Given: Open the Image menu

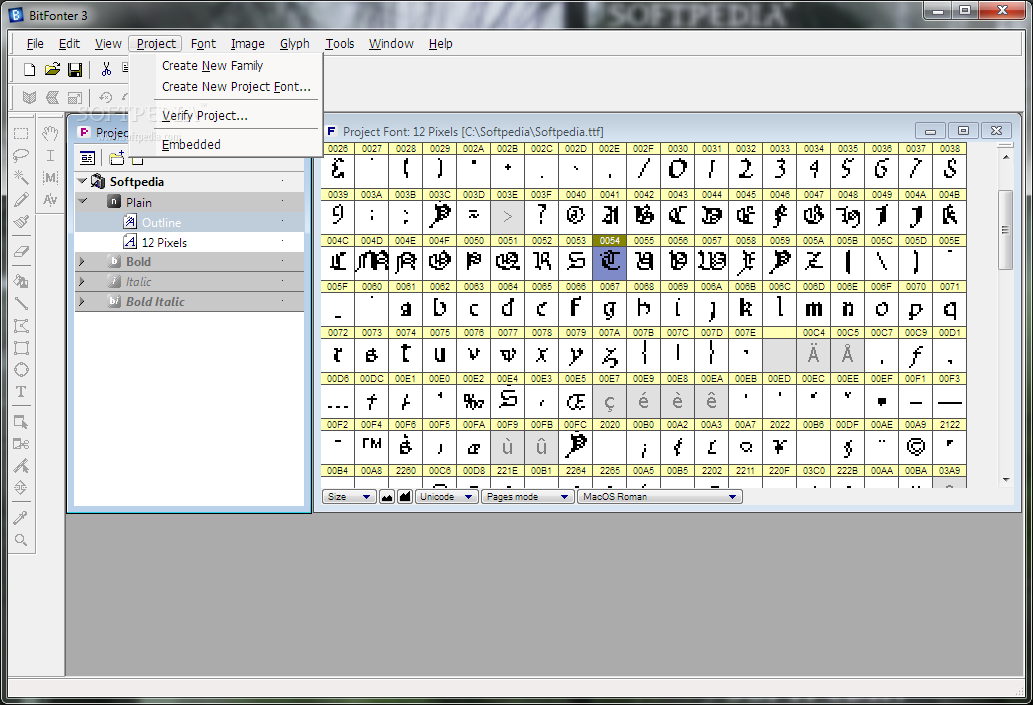Looking at the screenshot, I should [x=248, y=43].
